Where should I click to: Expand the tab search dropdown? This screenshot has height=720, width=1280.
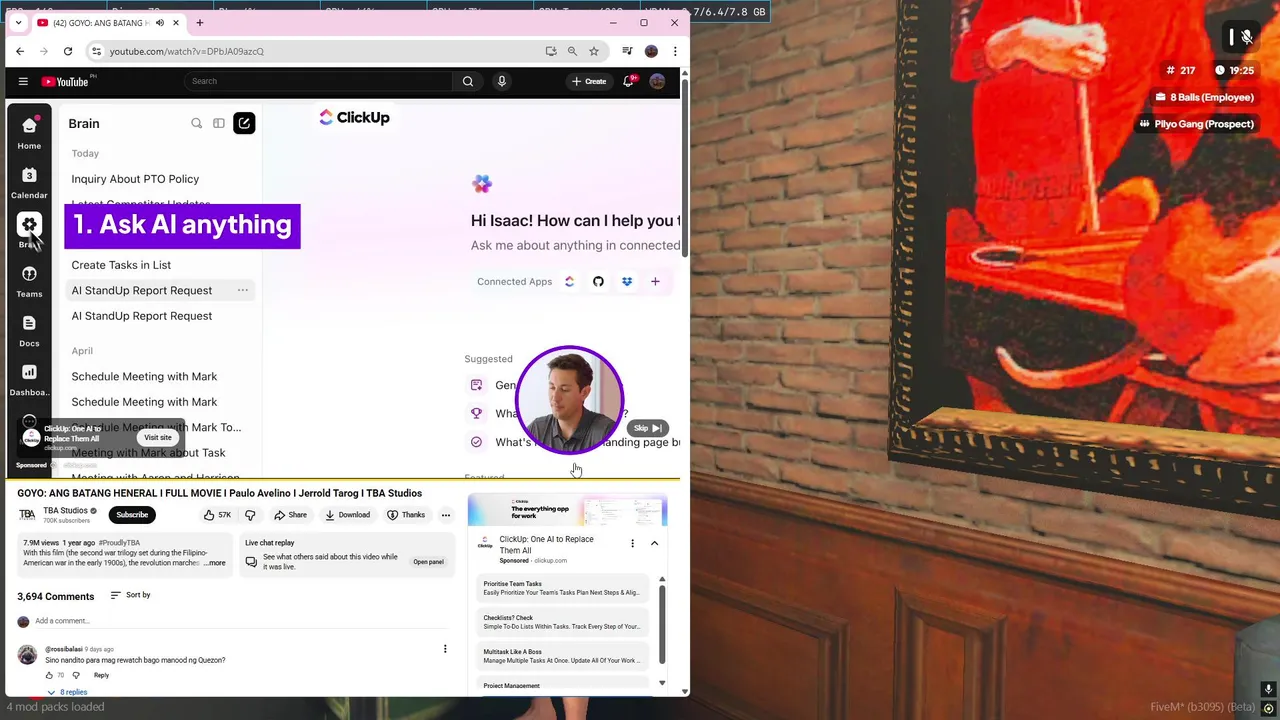click(x=18, y=22)
